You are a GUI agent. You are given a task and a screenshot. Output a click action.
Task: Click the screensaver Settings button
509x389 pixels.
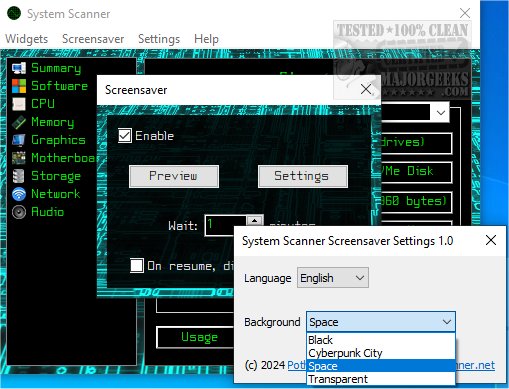pyautogui.click(x=303, y=176)
